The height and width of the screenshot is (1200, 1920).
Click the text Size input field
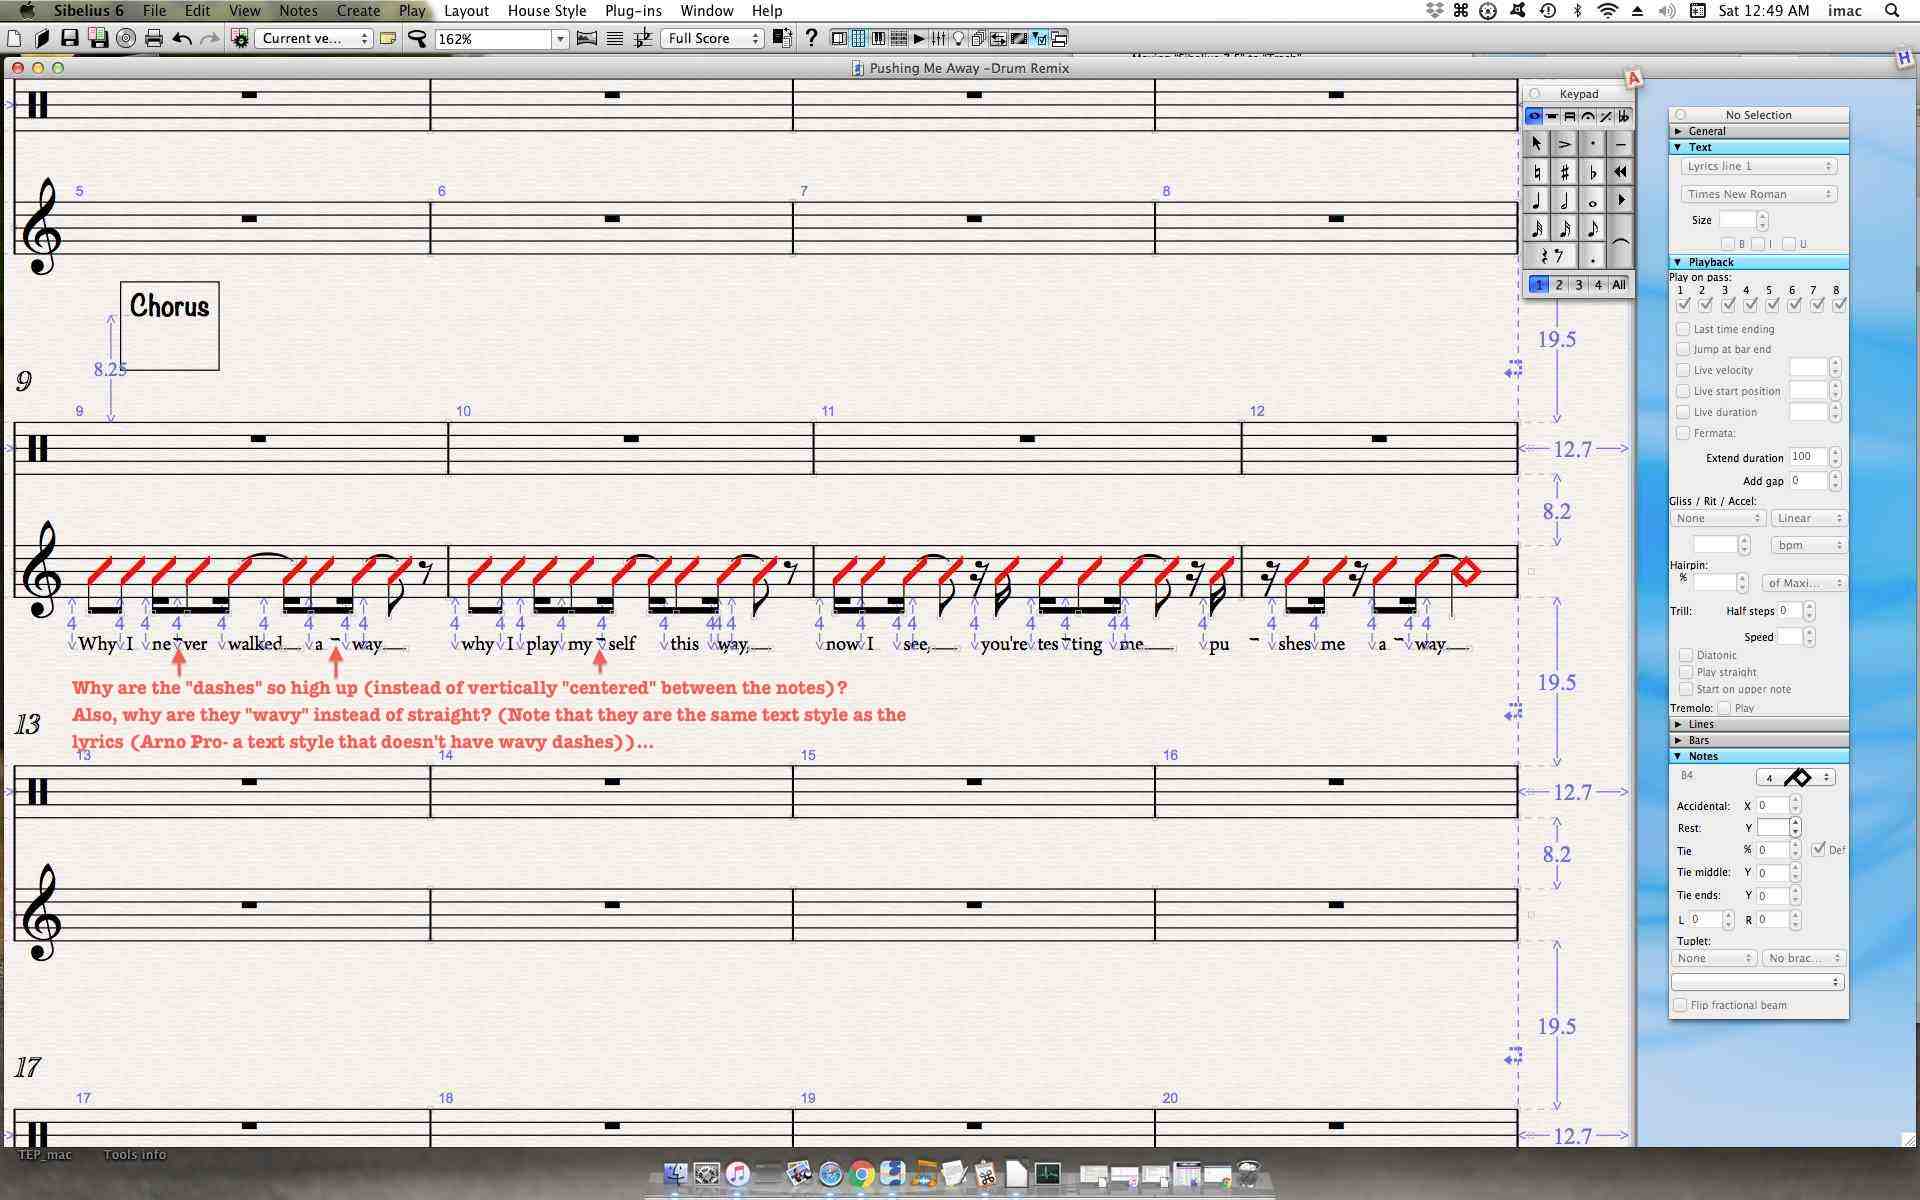point(1737,220)
